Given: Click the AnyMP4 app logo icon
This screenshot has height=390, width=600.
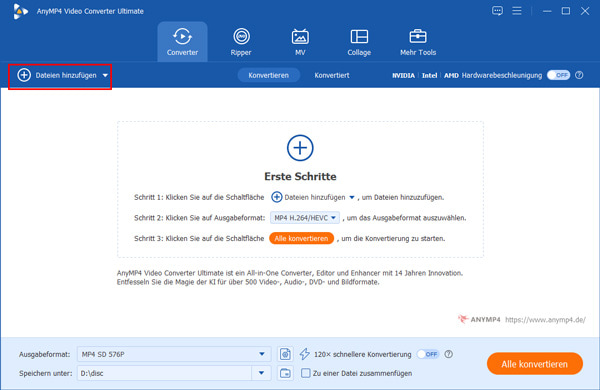Looking at the screenshot, I should [x=20, y=11].
